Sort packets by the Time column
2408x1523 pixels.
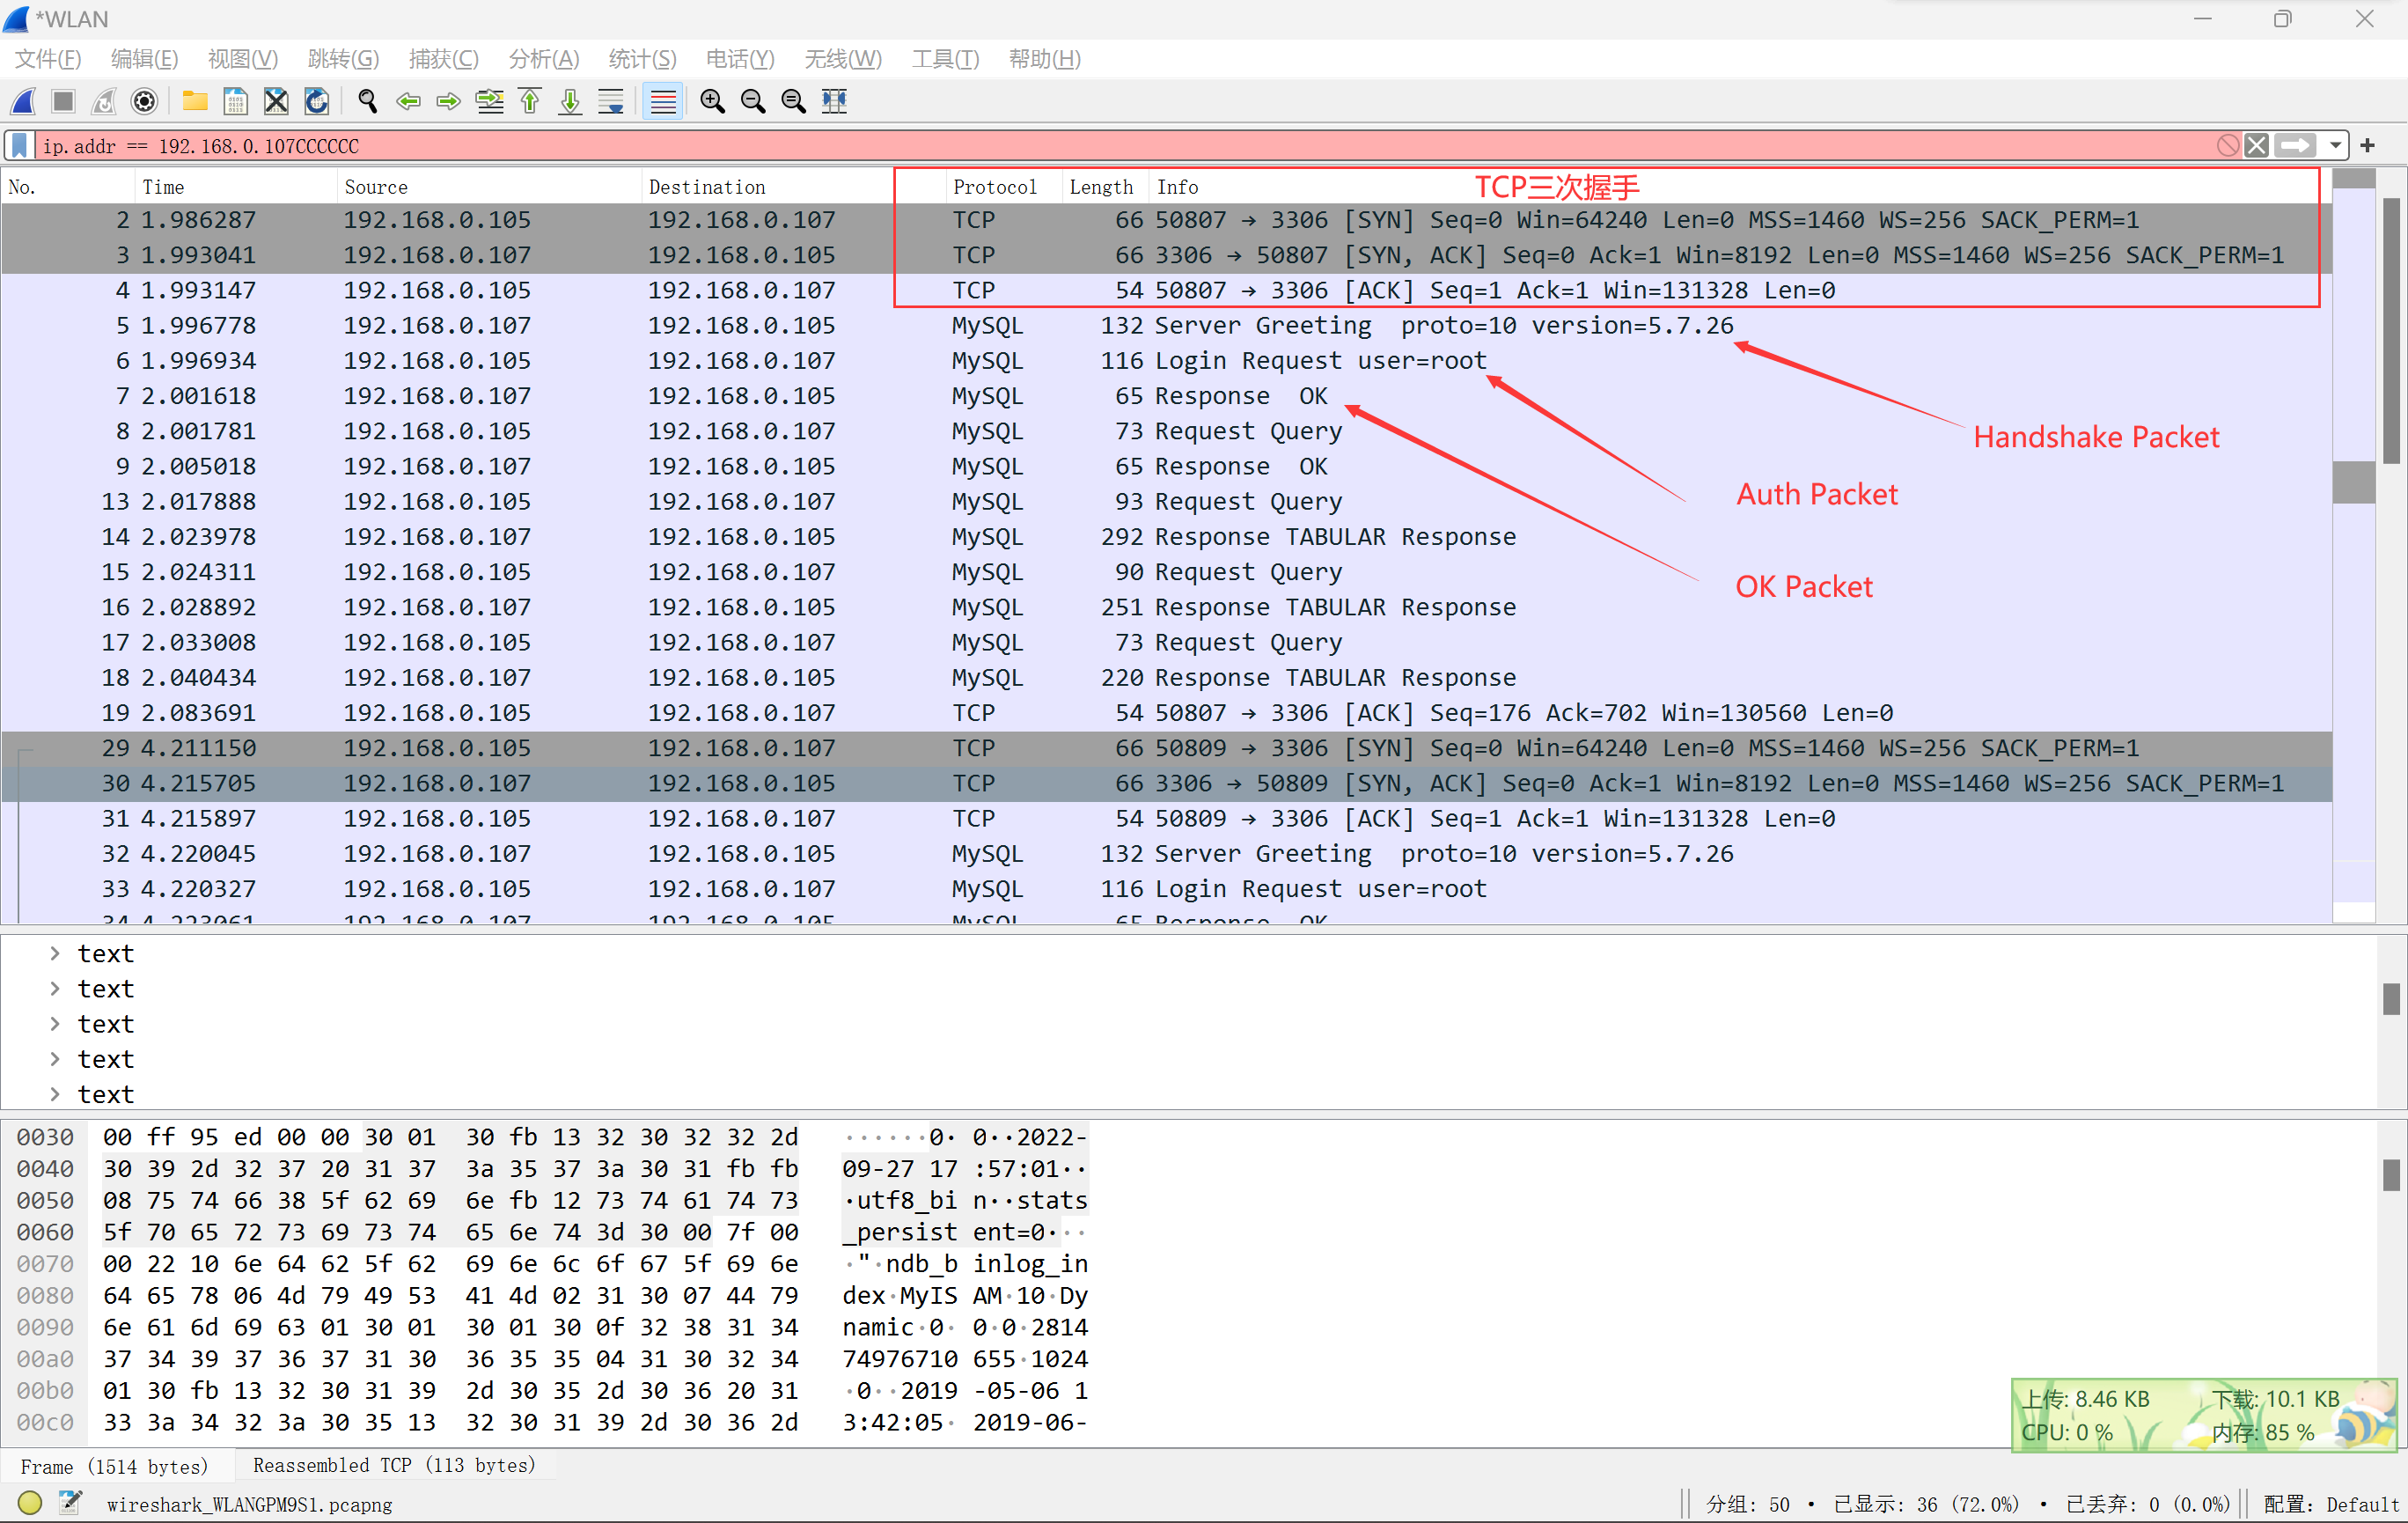(x=236, y=187)
